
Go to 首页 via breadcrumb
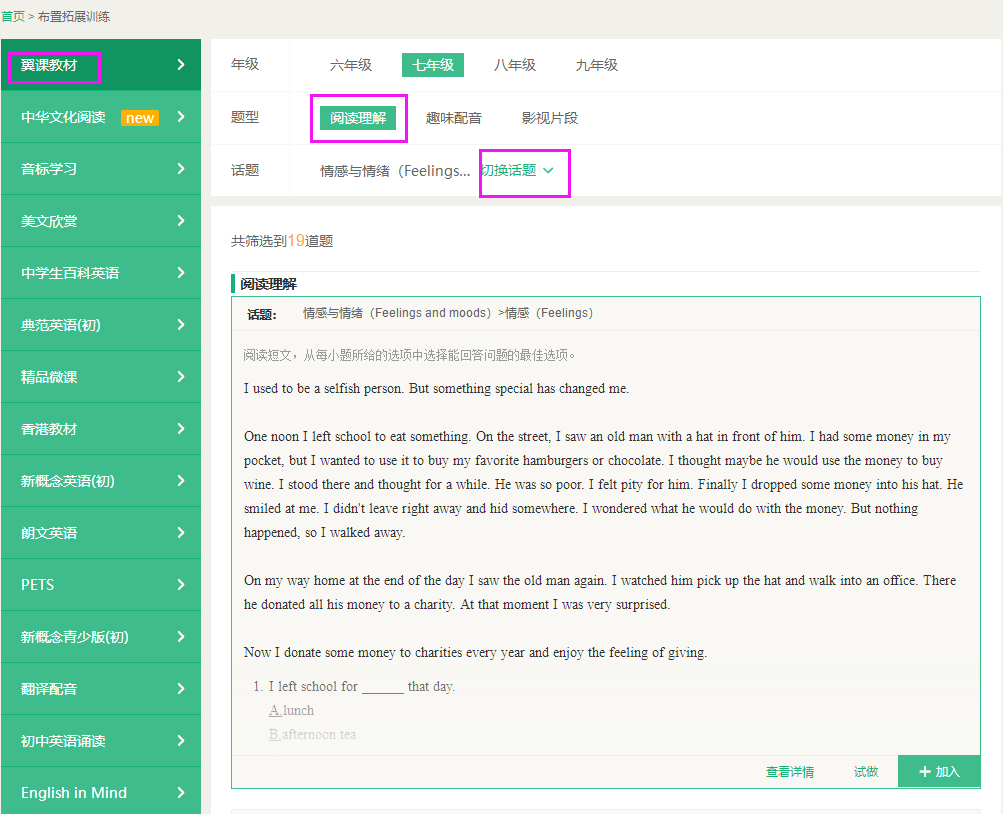(x=13, y=17)
